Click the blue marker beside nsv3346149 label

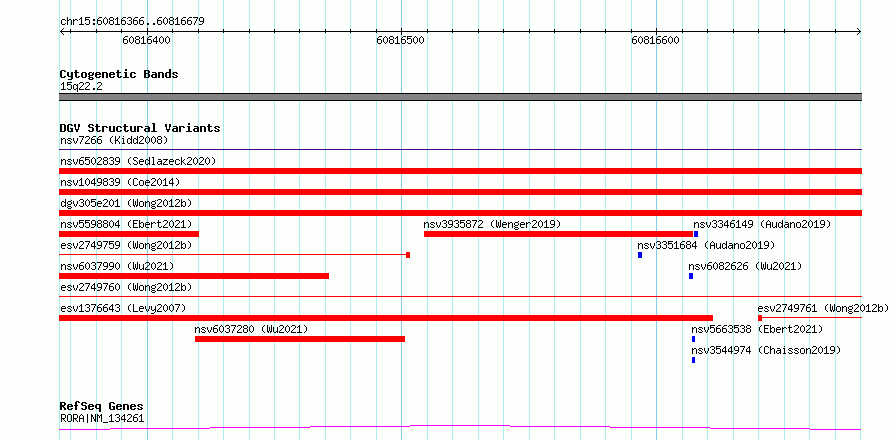point(696,234)
